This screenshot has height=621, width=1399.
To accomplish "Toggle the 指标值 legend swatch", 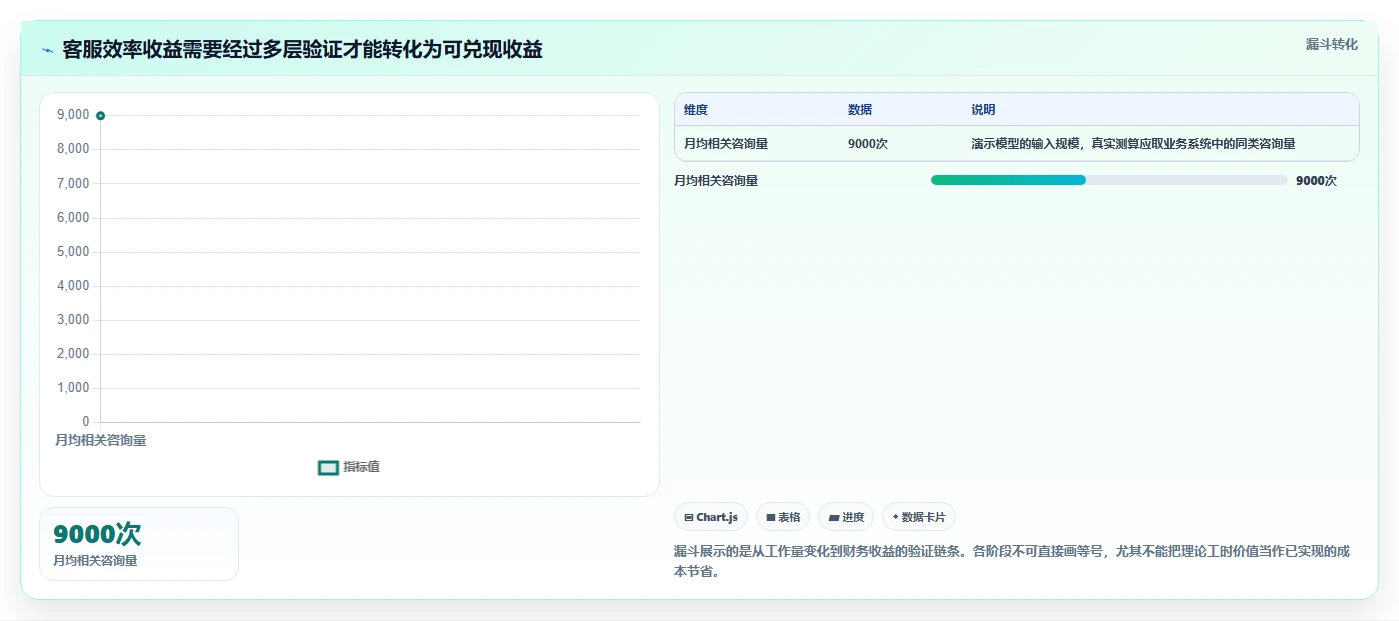I will pyautogui.click(x=328, y=467).
